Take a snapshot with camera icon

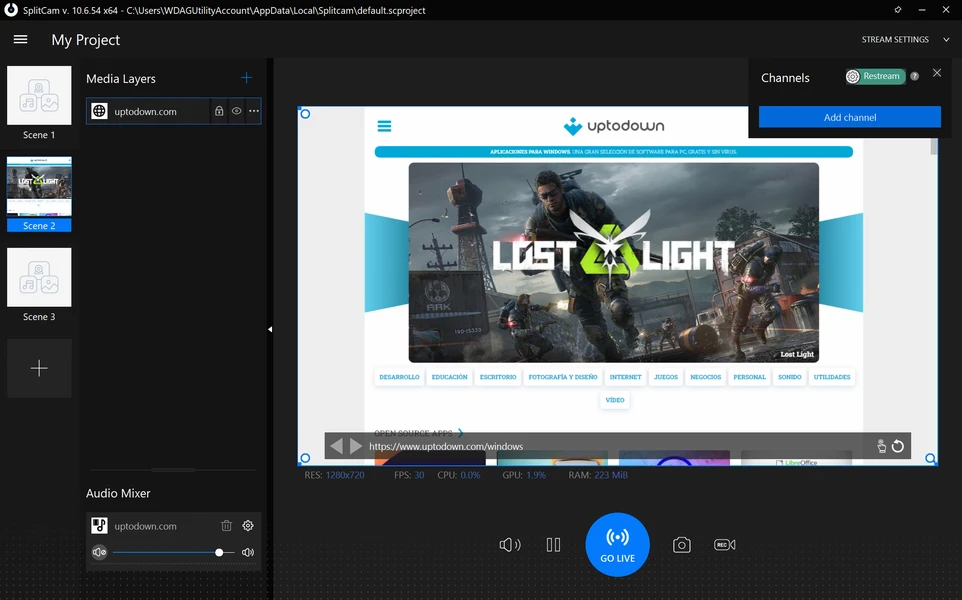tap(681, 545)
